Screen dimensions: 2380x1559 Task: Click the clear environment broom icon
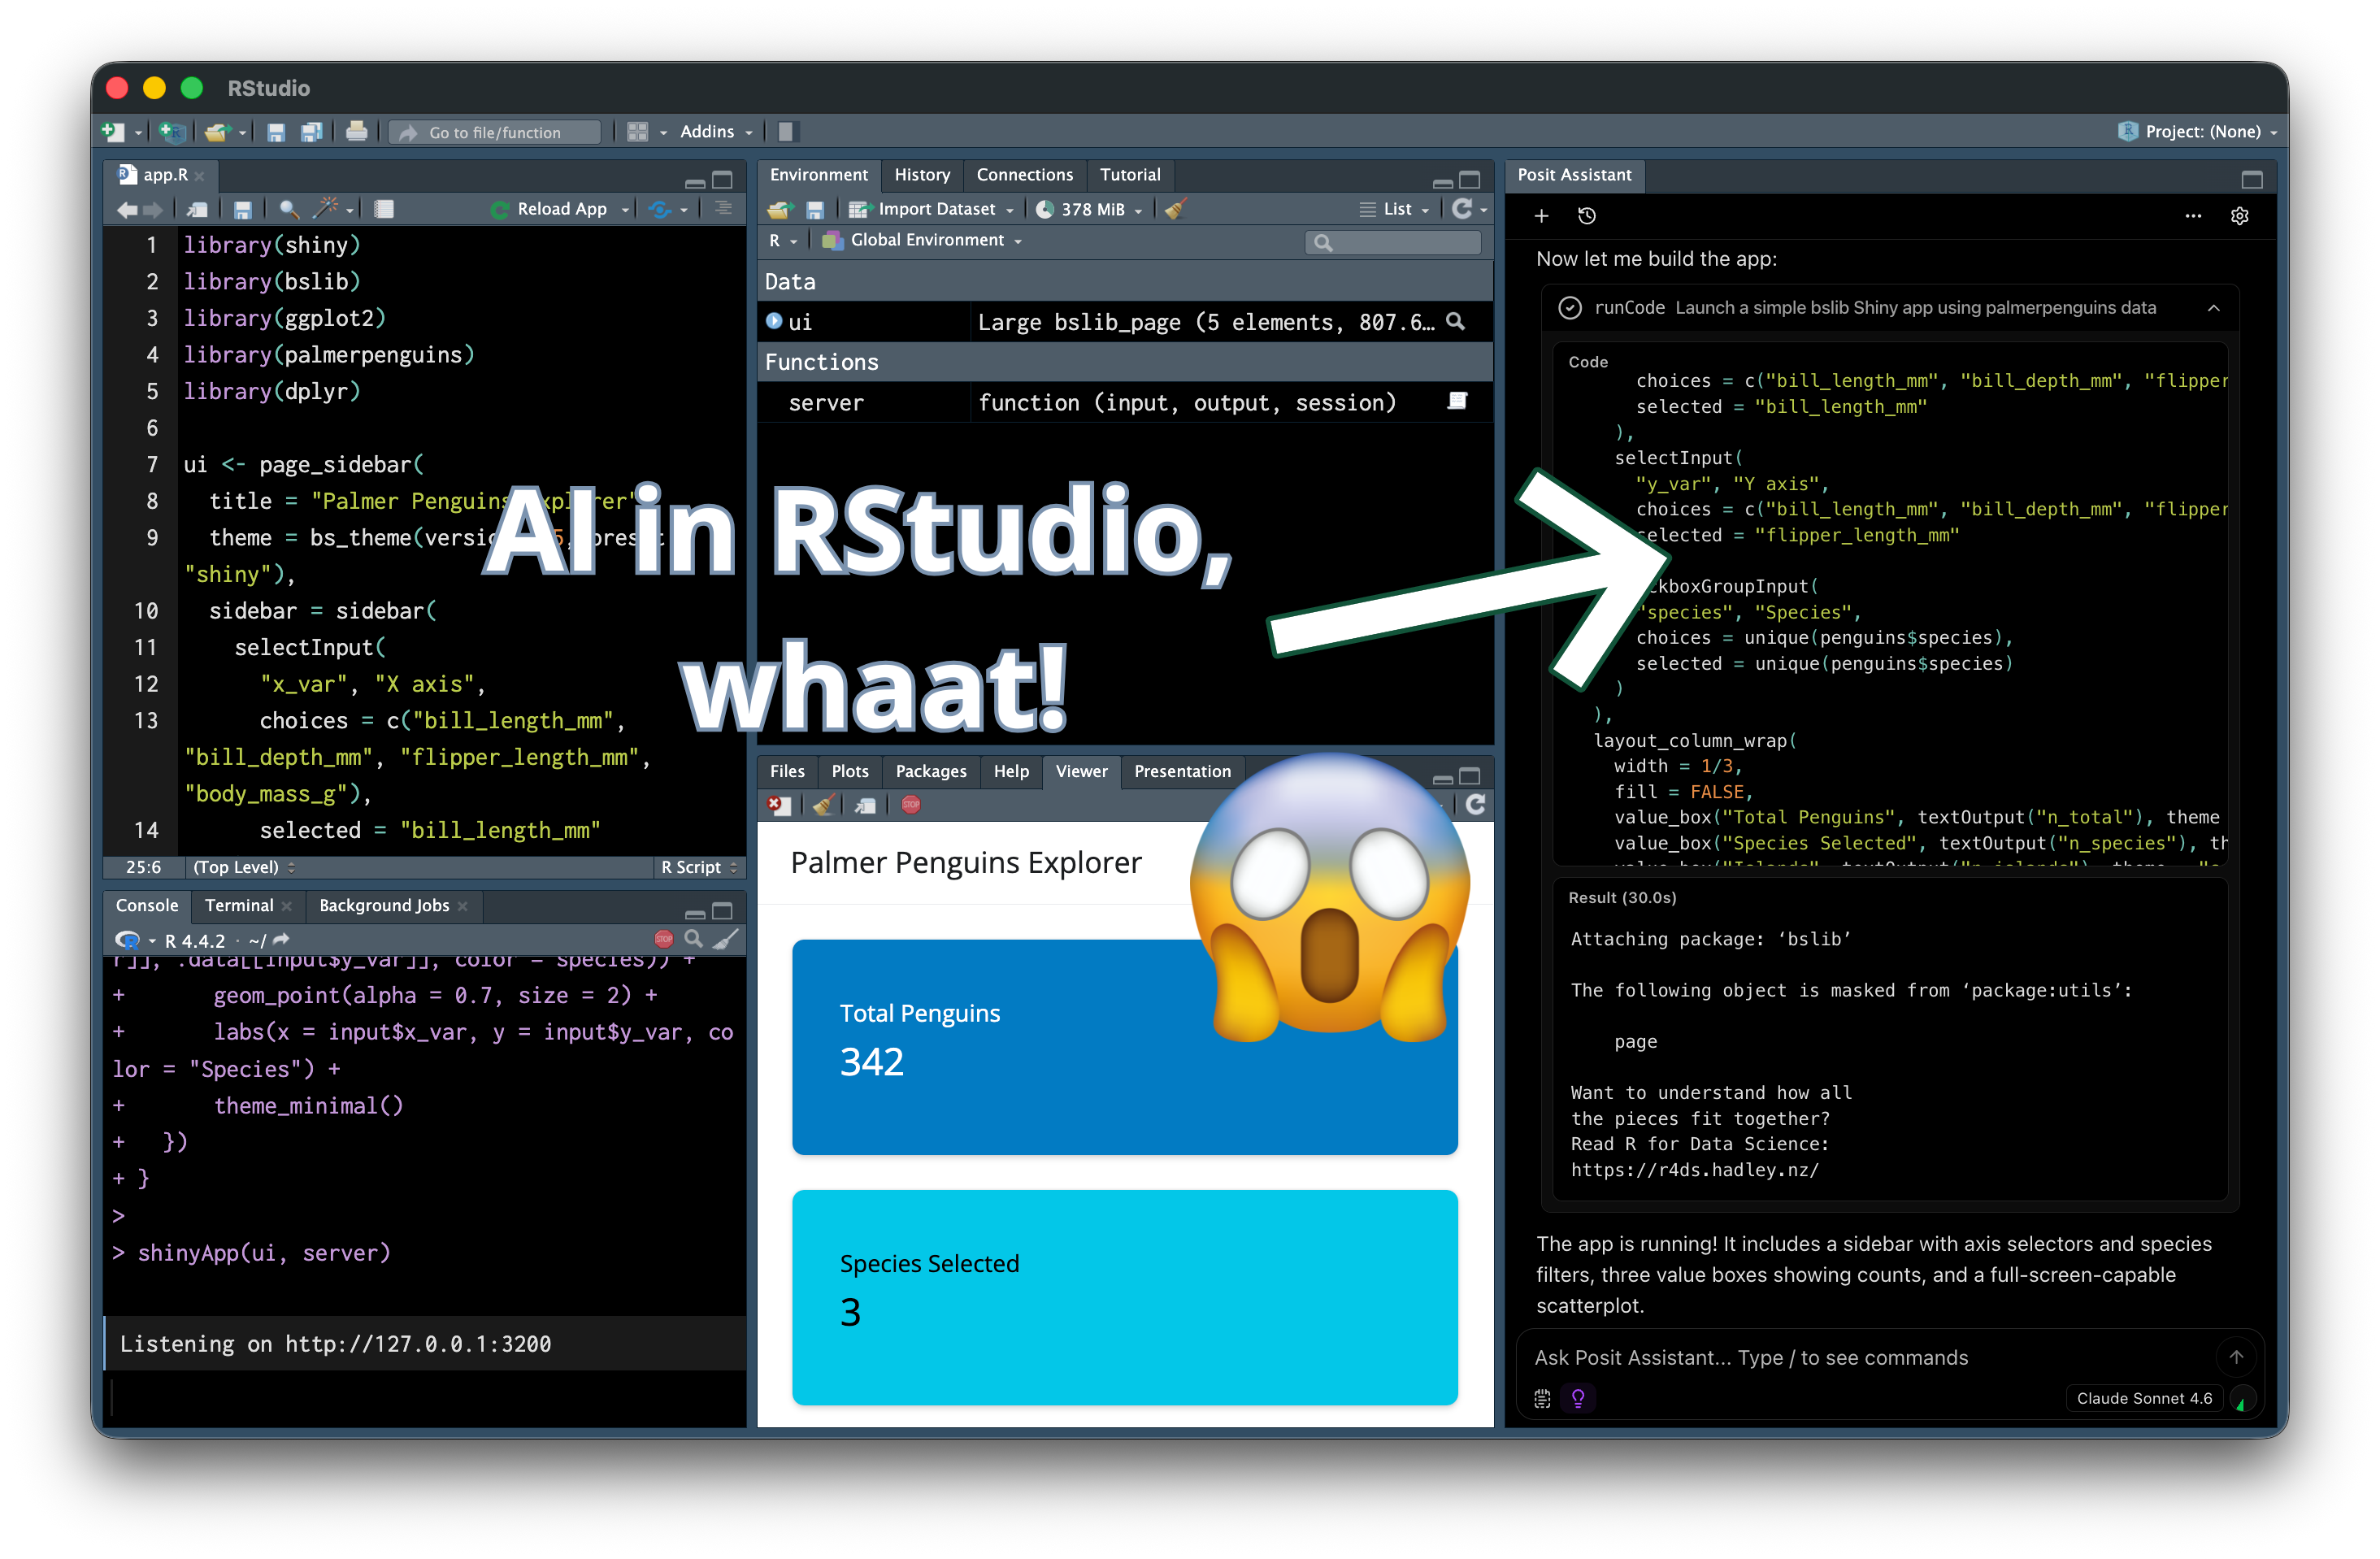point(1176,209)
